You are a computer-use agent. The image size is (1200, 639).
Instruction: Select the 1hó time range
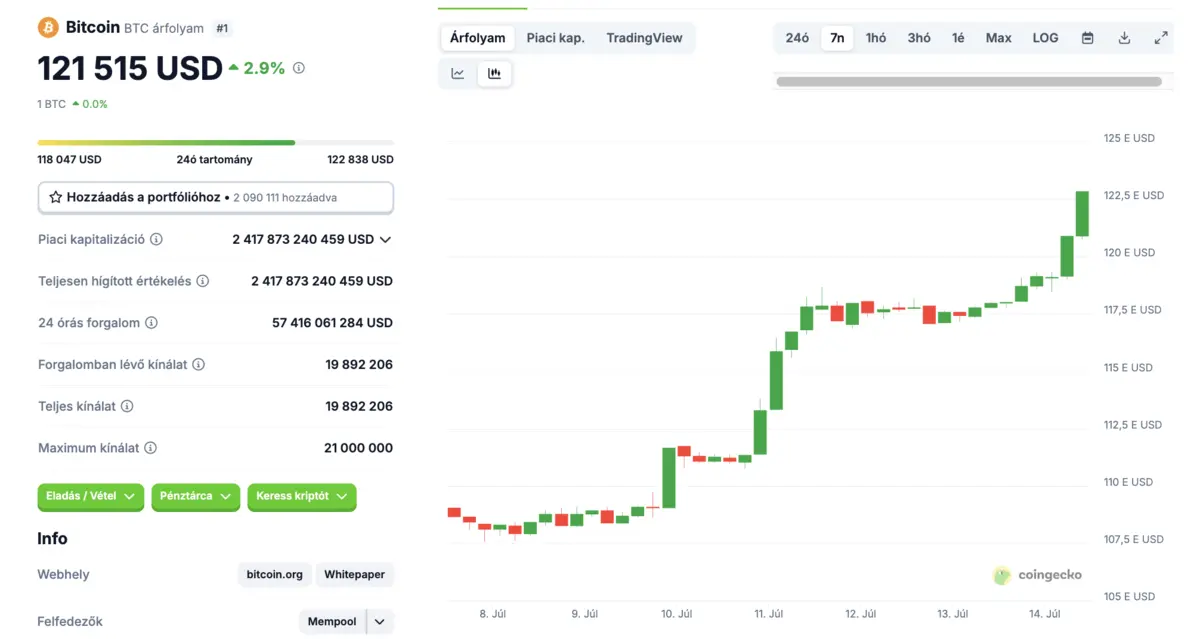(876, 38)
